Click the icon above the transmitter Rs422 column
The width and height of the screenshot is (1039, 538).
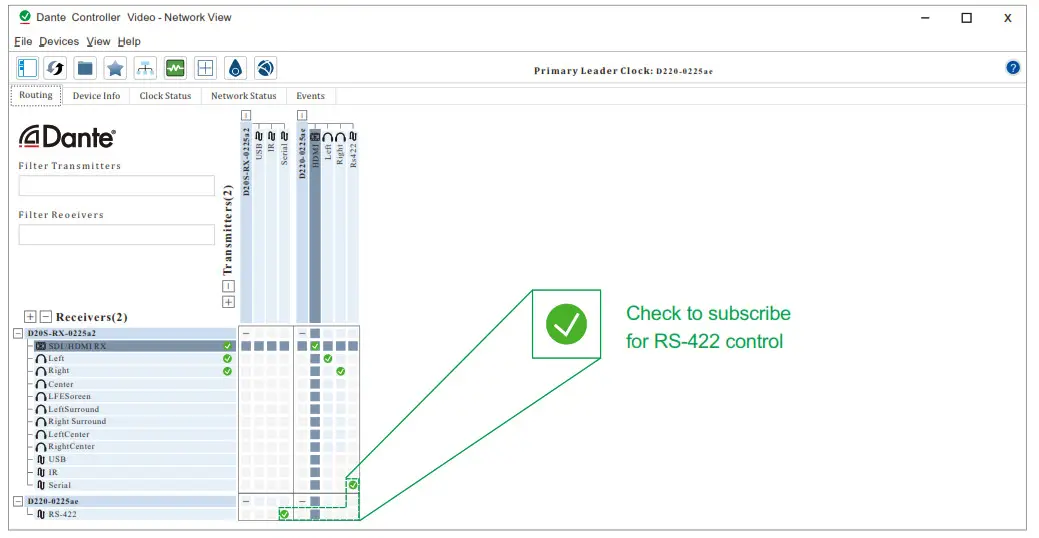click(353, 136)
